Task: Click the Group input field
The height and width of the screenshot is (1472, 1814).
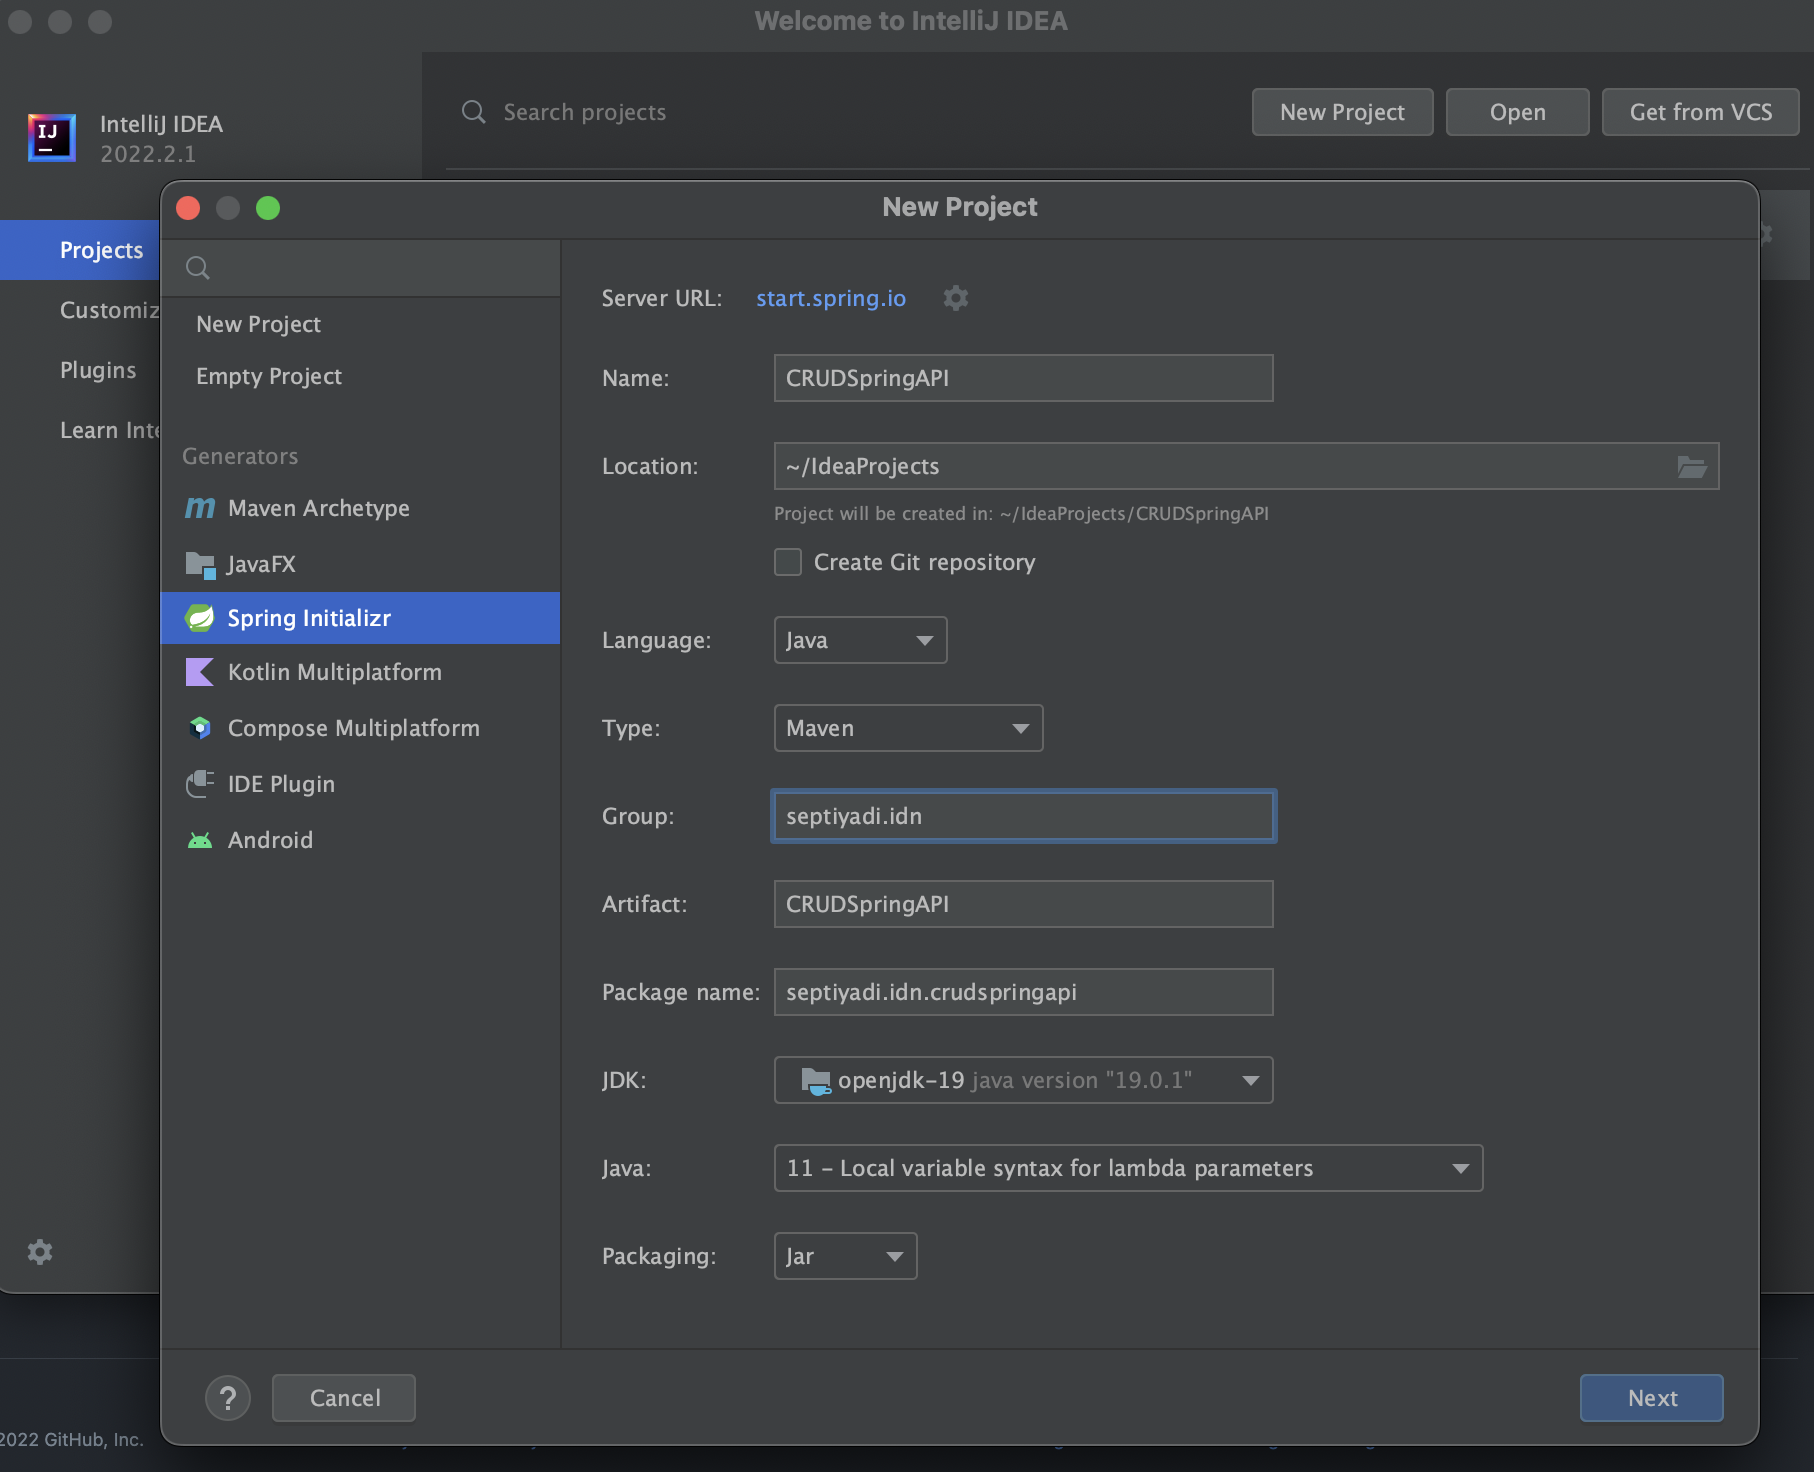Action: 1023,816
